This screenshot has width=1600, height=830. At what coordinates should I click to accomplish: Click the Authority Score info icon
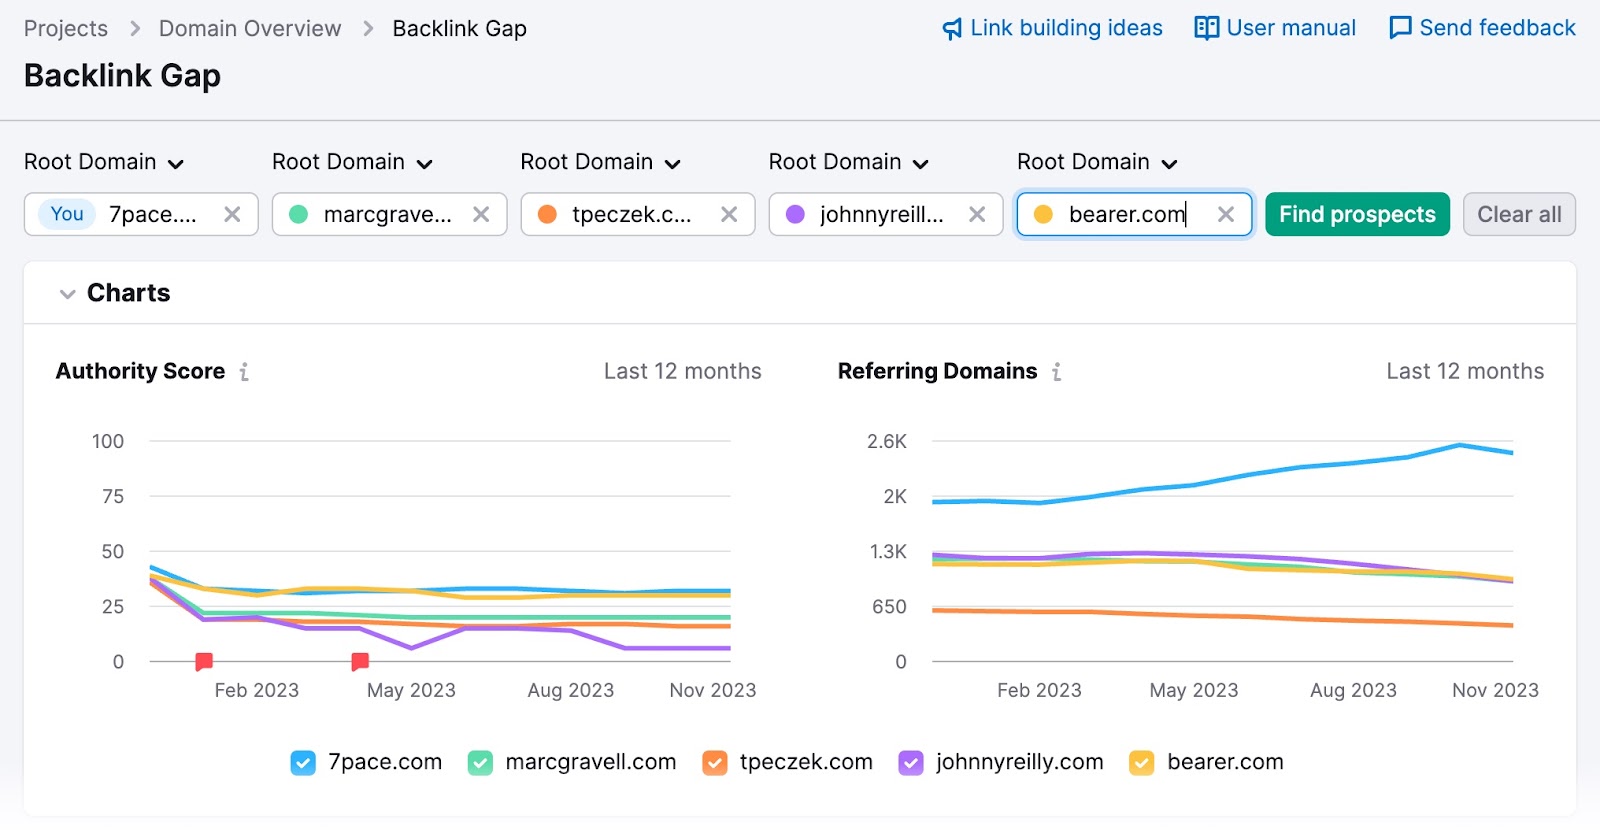pos(244,372)
